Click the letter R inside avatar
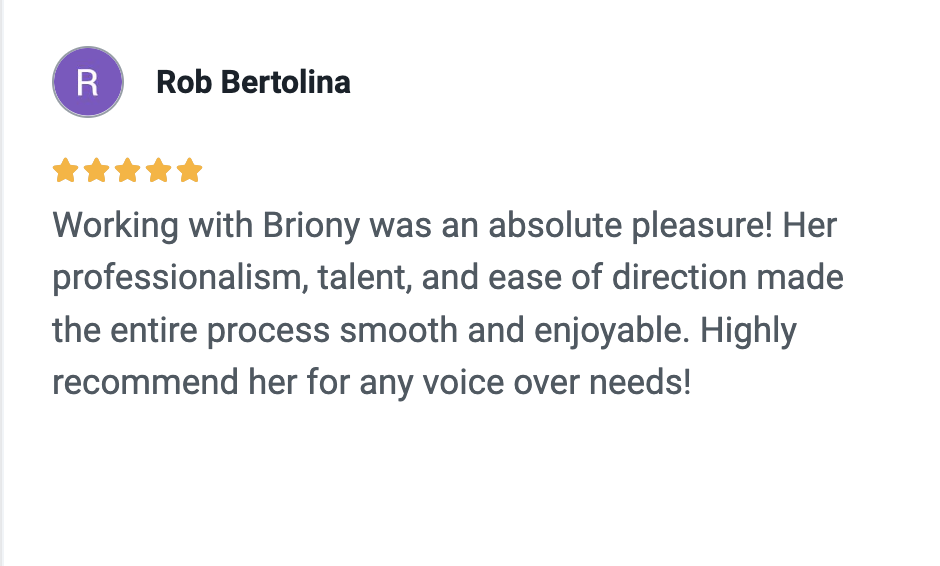The image size is (940, 566). [88, 83]
